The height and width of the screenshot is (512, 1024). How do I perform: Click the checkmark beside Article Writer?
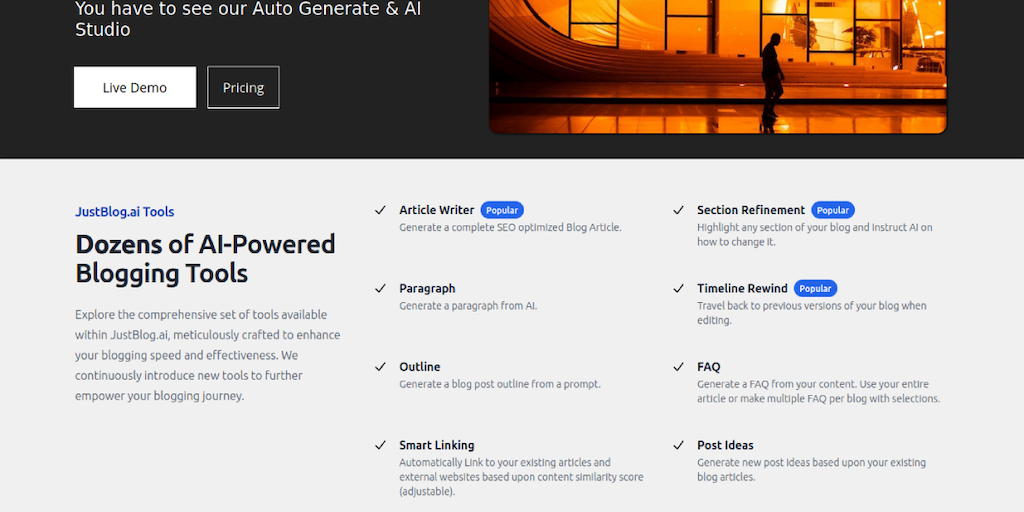point(380,210)
